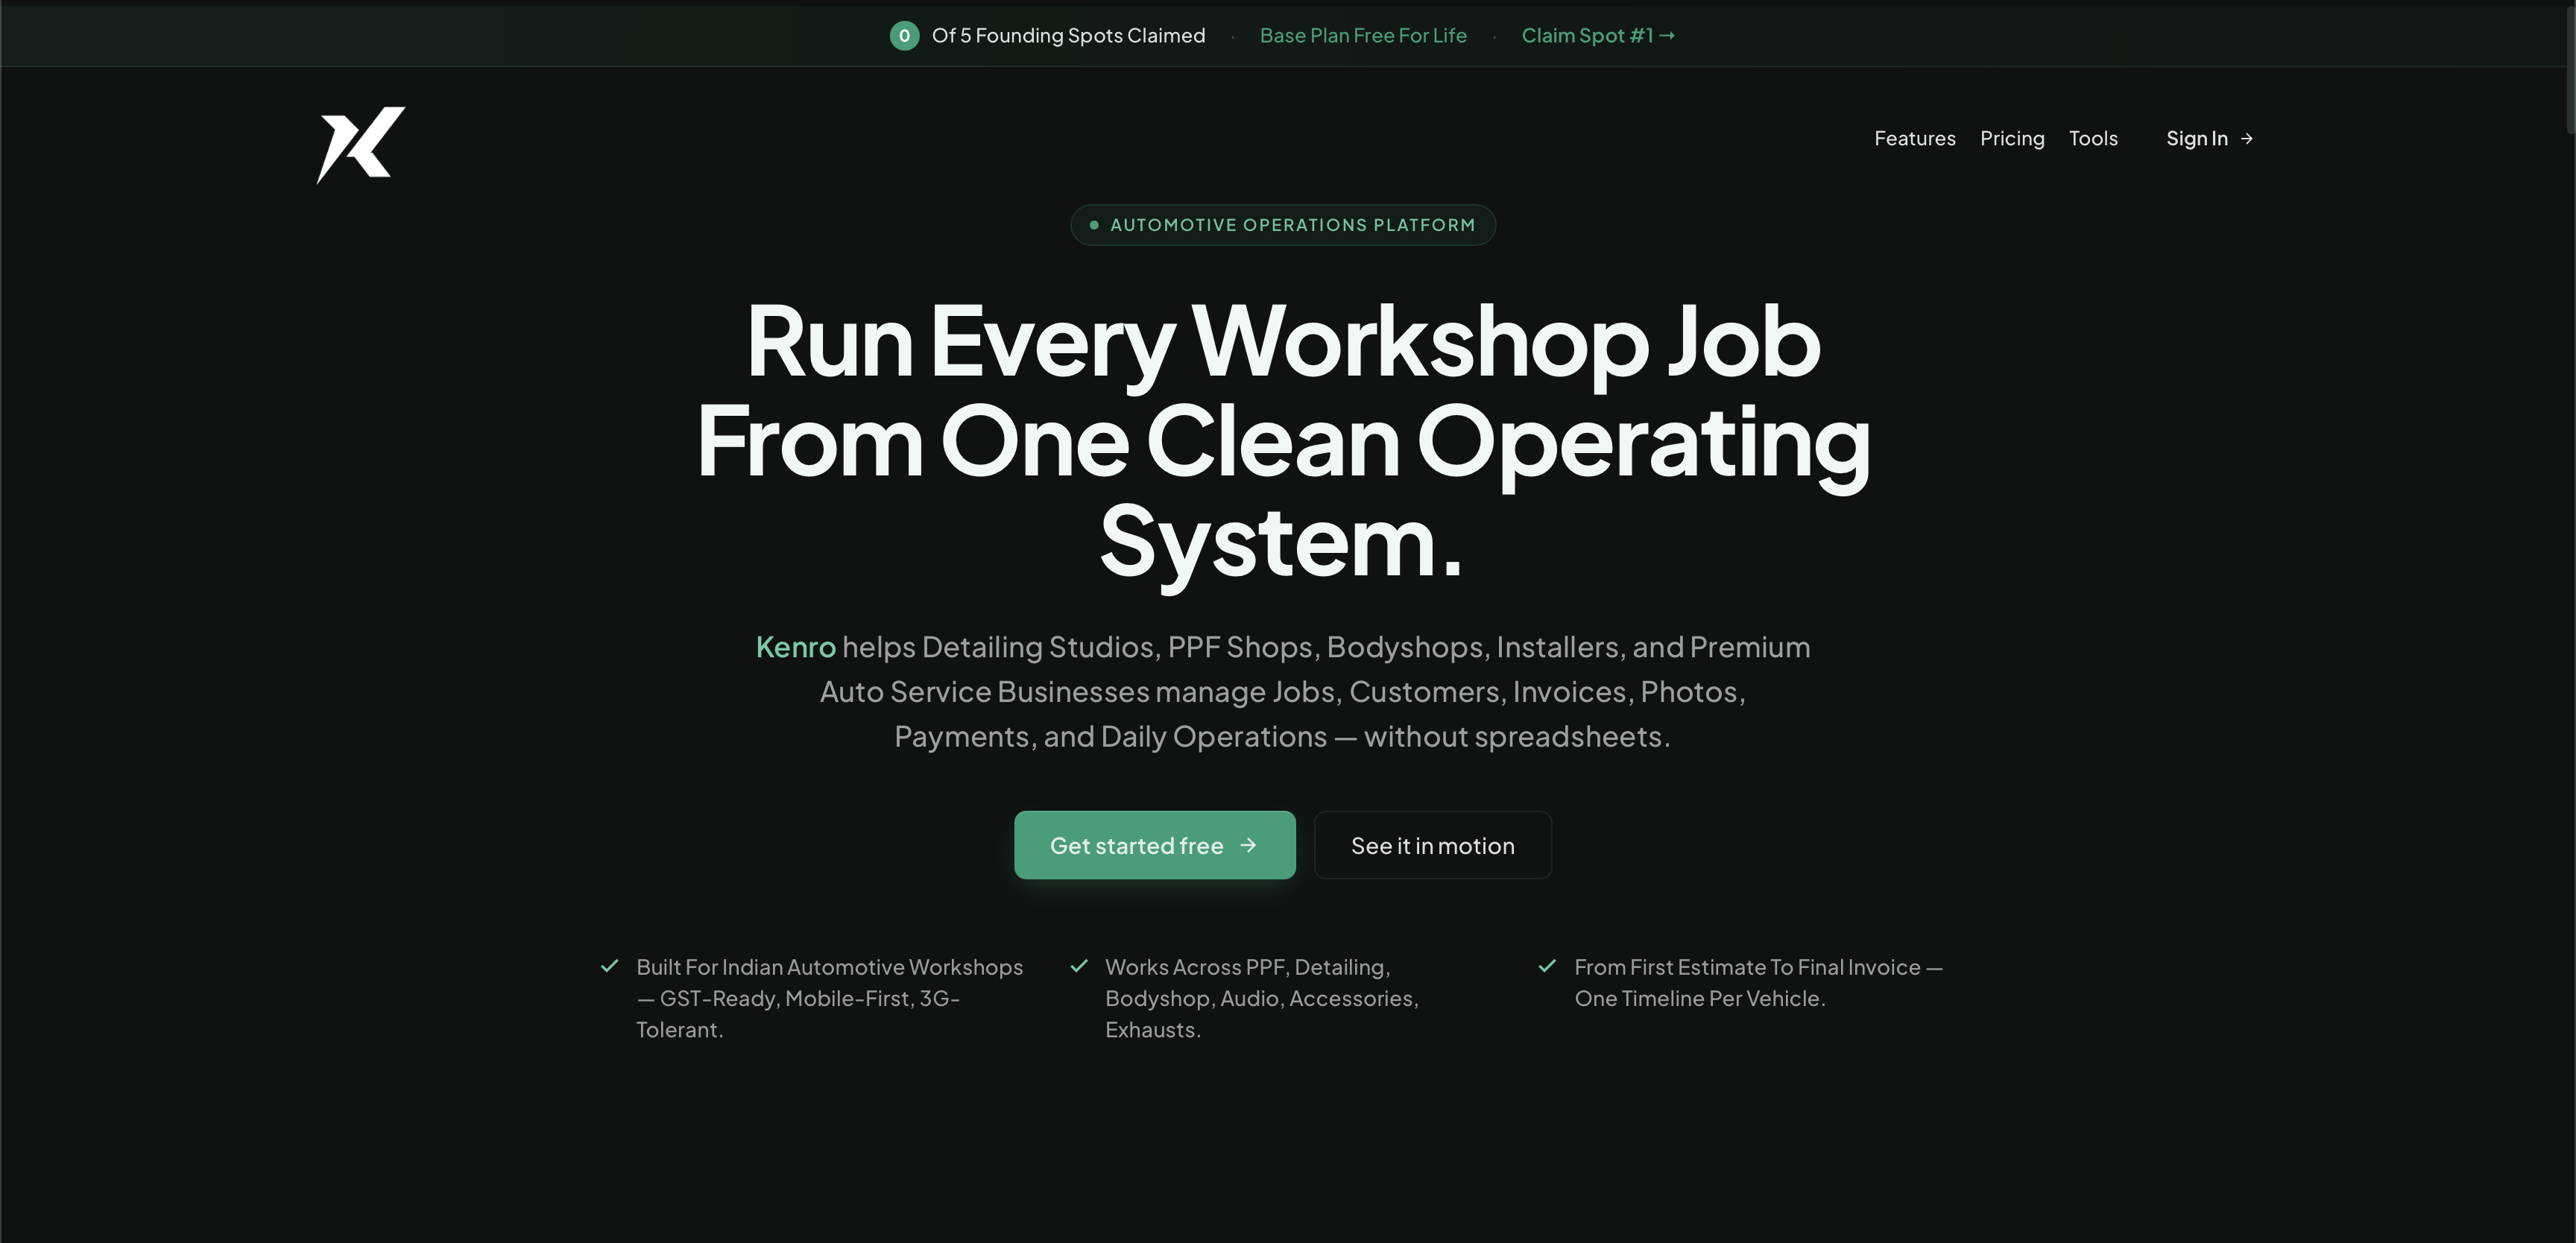Click the checkmark beside Works Across PPF, Detailing
2576x1243 pixels.
pyautogui.click(x=1079, y=965)
